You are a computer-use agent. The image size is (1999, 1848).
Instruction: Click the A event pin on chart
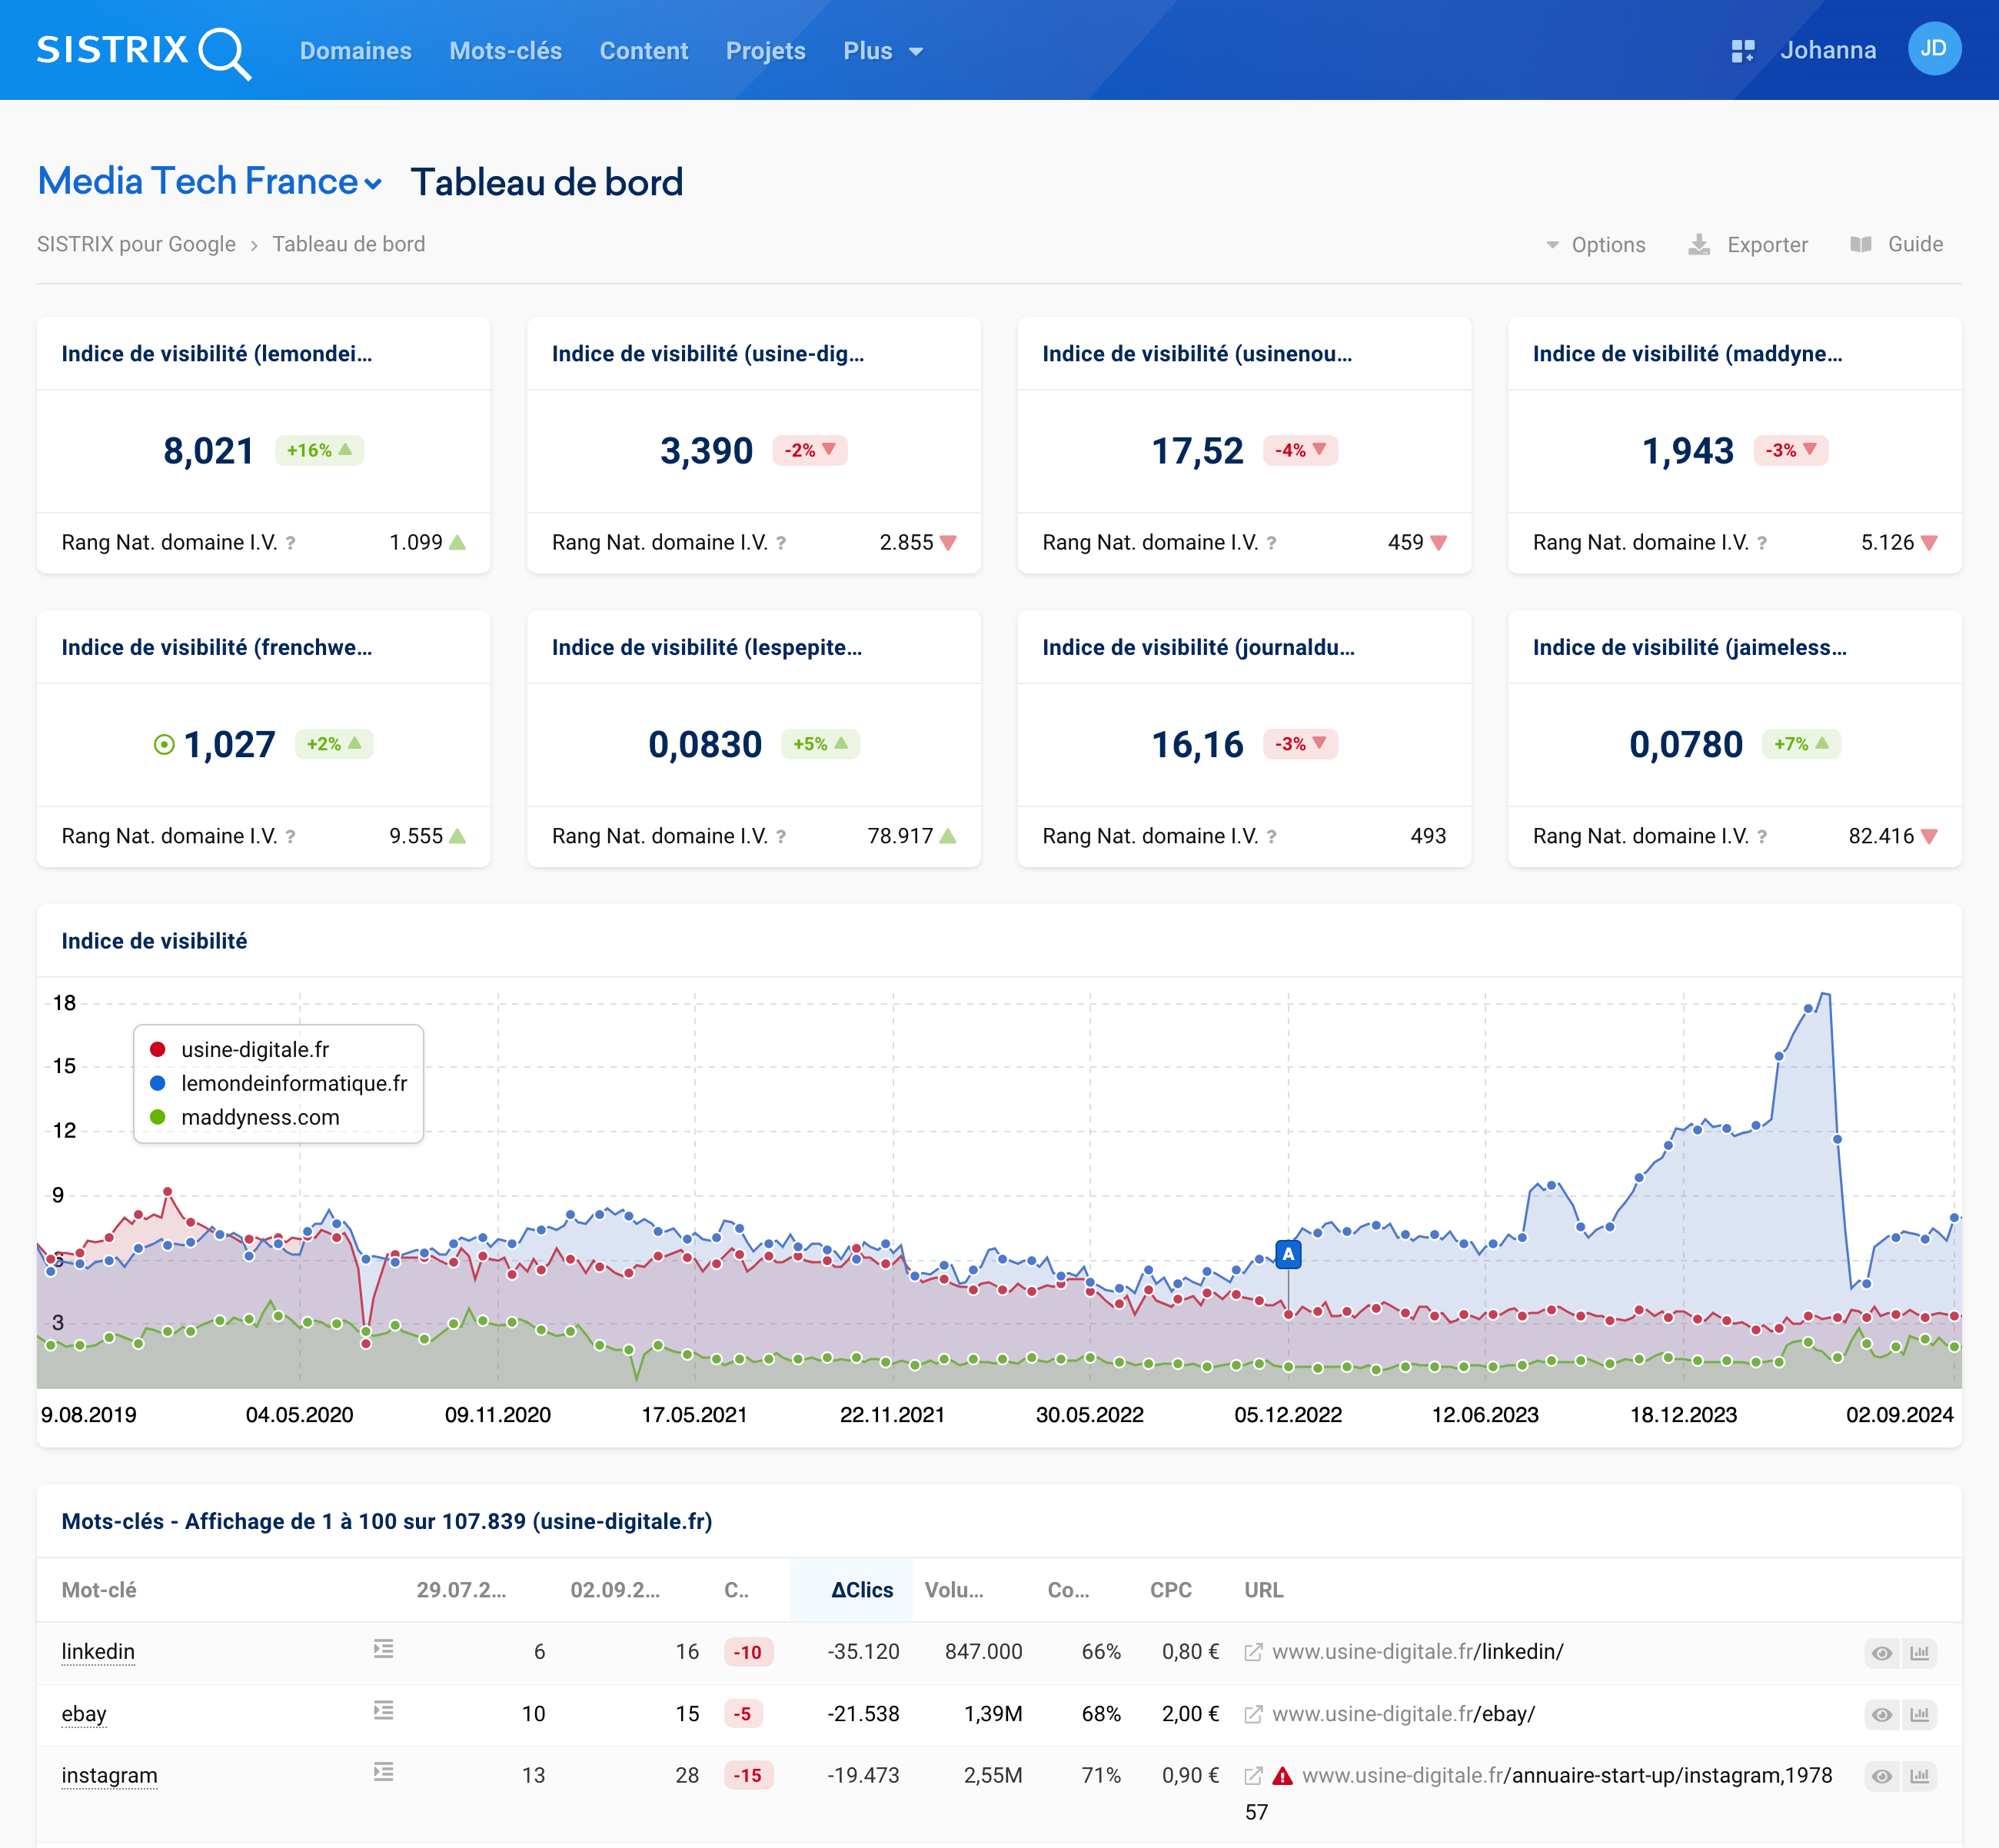1288,1254
